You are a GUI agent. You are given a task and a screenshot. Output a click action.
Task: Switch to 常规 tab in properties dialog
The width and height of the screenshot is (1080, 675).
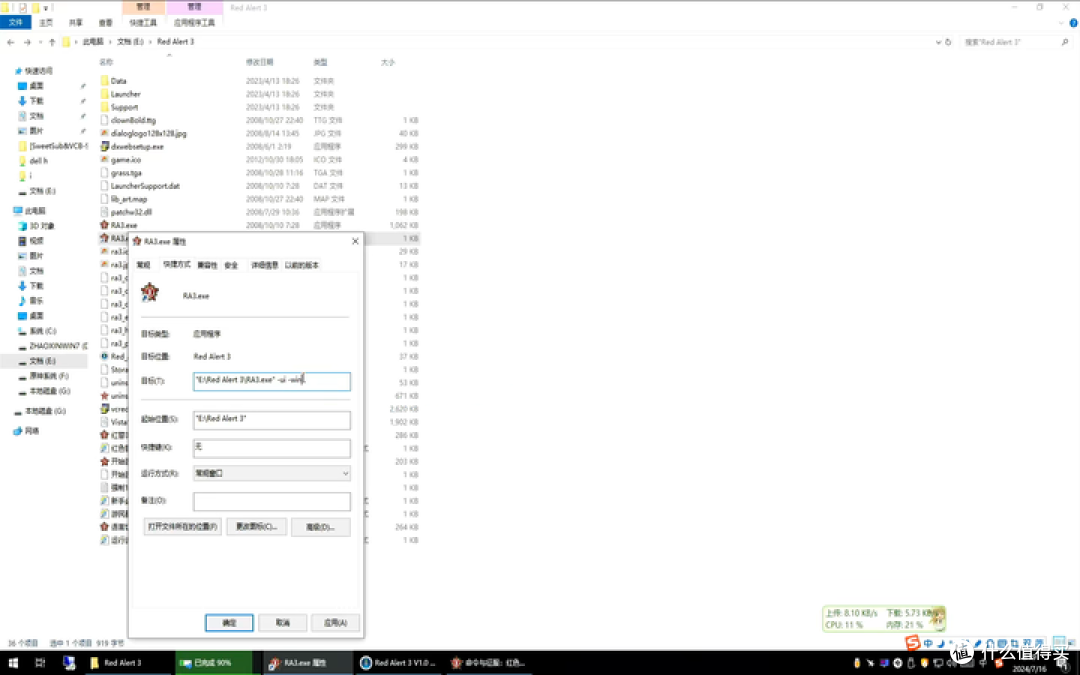coord(143,265)
